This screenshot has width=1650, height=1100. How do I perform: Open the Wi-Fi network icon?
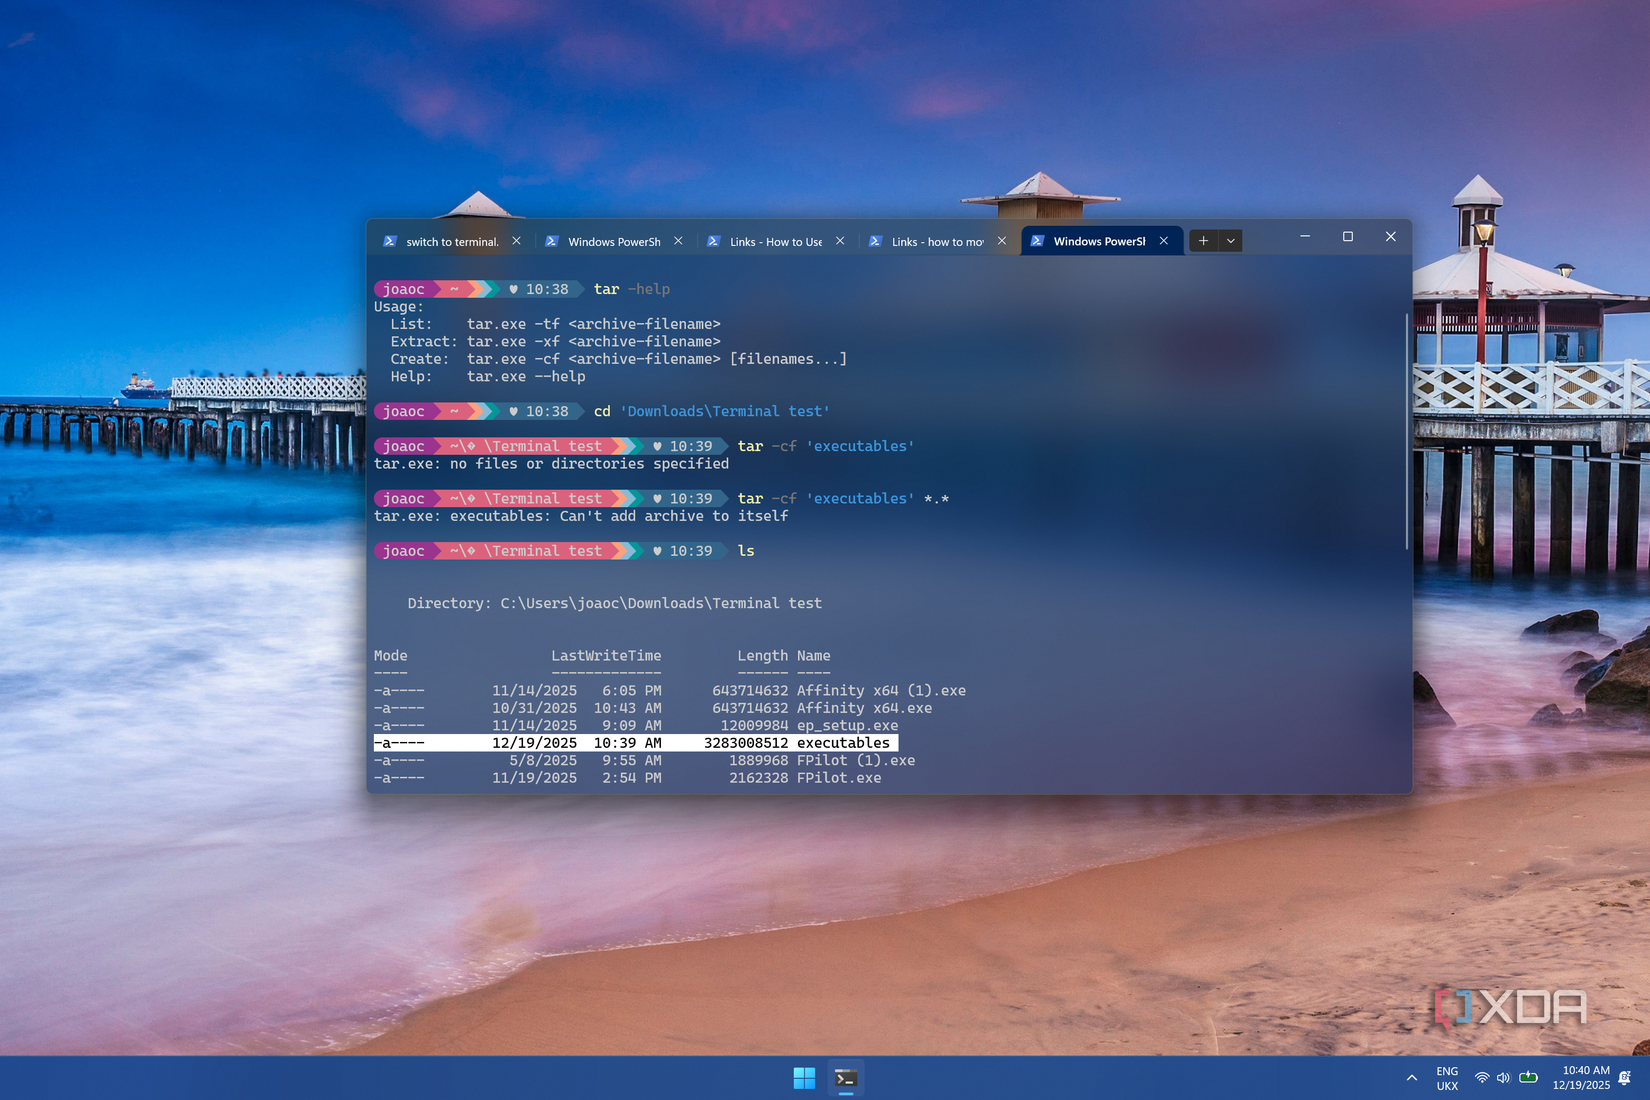(x=1482, y=1078)
